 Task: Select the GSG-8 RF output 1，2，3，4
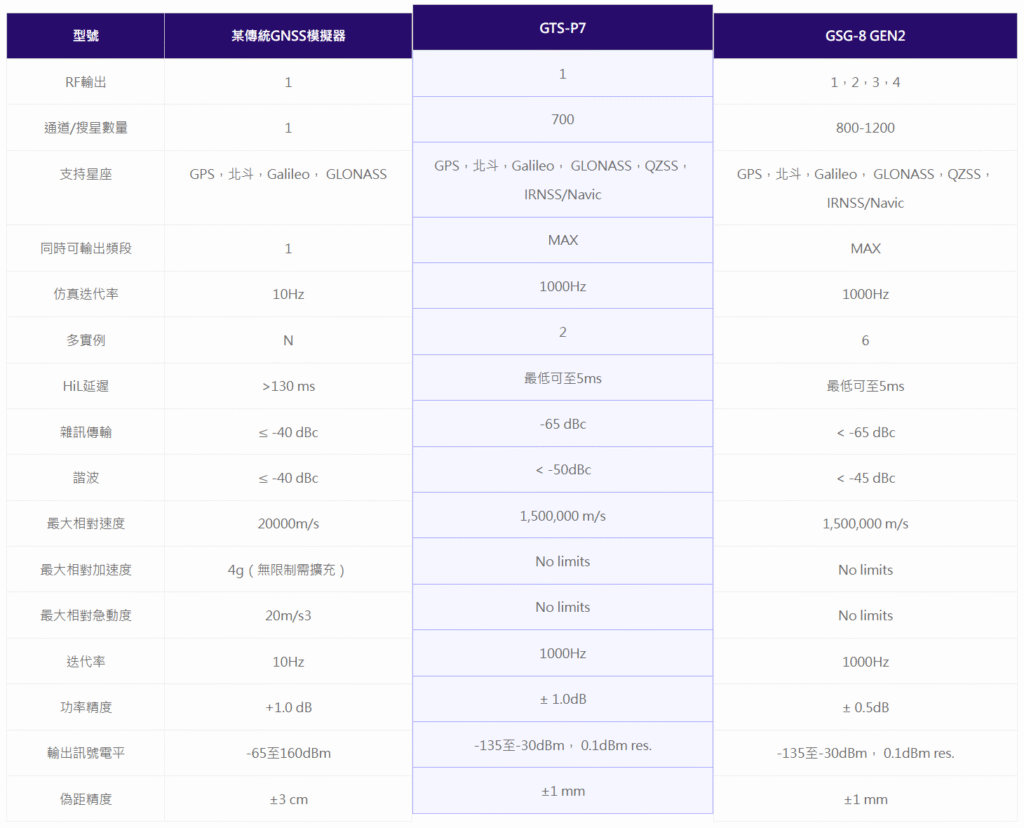tap(865, 82)
